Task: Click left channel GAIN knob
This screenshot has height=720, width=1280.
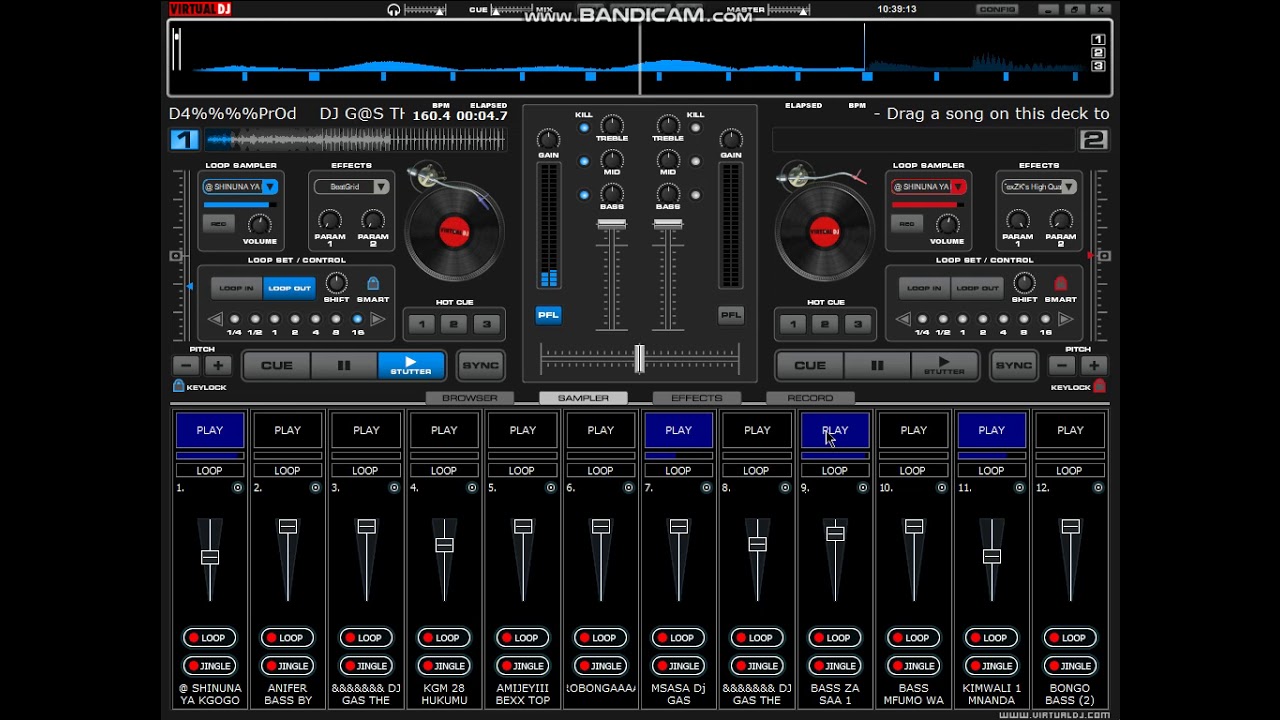Action: point(548,139)
